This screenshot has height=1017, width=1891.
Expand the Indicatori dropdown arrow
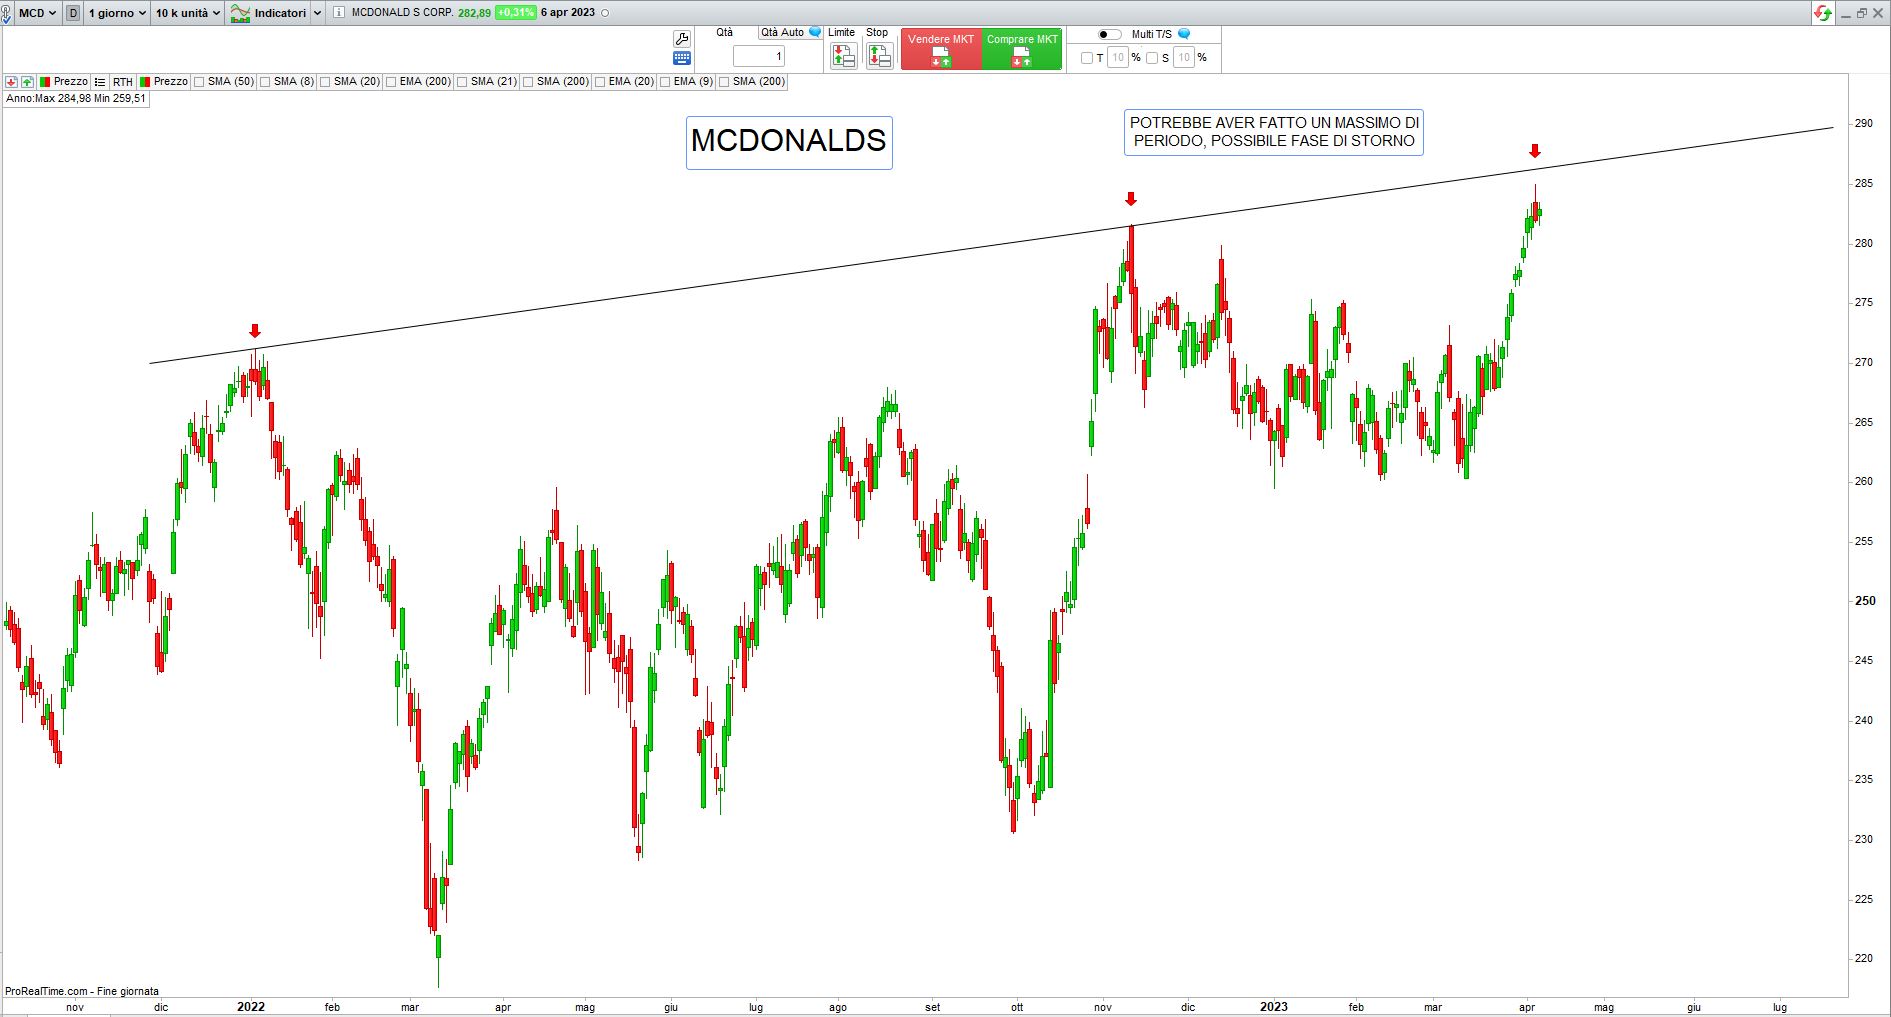(317, 13)
